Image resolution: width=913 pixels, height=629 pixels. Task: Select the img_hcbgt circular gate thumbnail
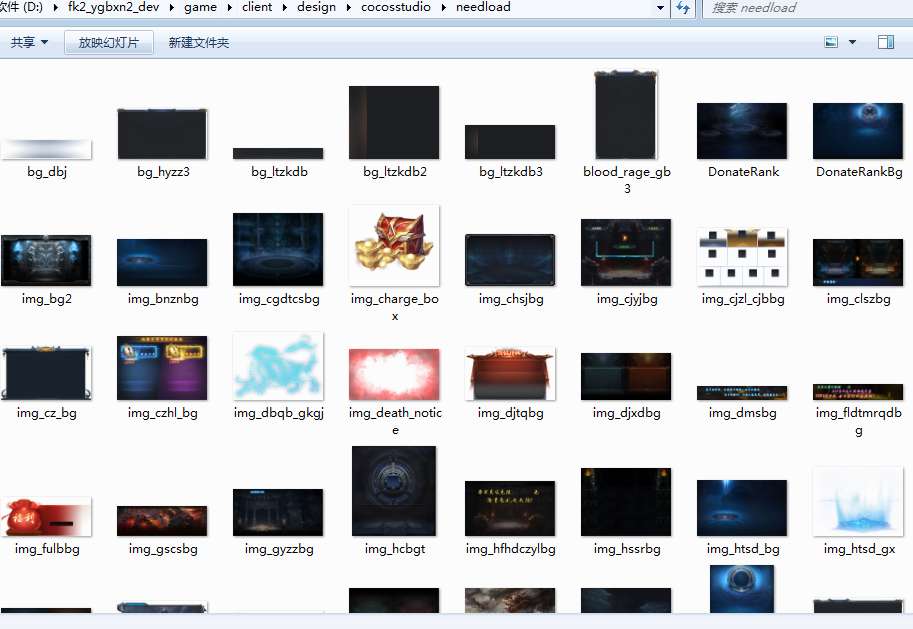(394, 491)
